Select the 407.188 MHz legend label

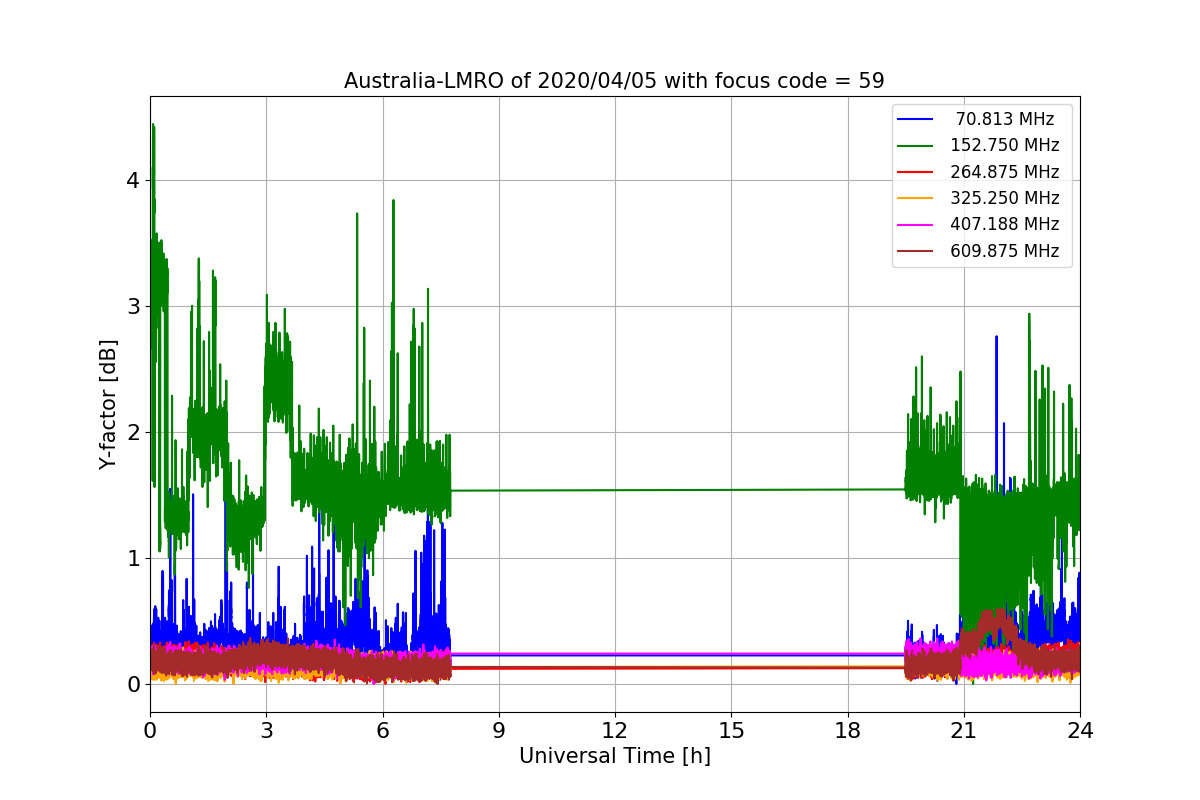pyautogui.click(x=1005, y=224)
